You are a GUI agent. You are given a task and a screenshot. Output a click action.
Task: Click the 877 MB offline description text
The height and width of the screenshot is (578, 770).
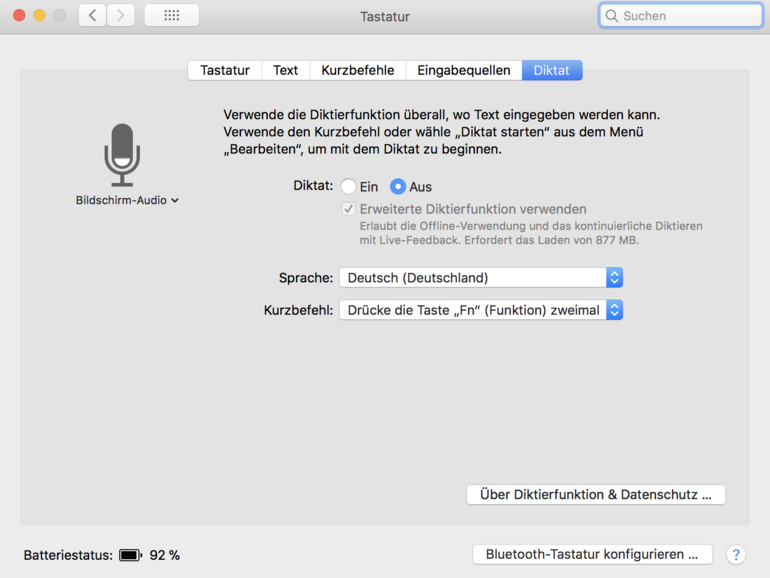click(x=531, y=233)
